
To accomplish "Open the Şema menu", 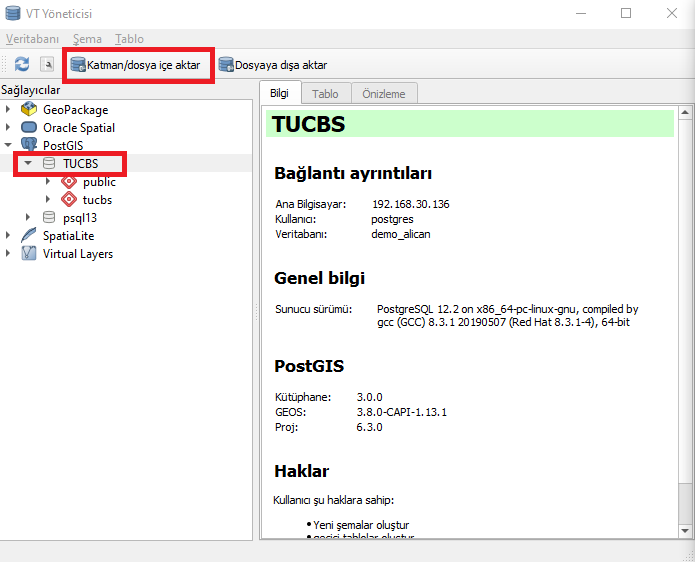I will 87,39.
